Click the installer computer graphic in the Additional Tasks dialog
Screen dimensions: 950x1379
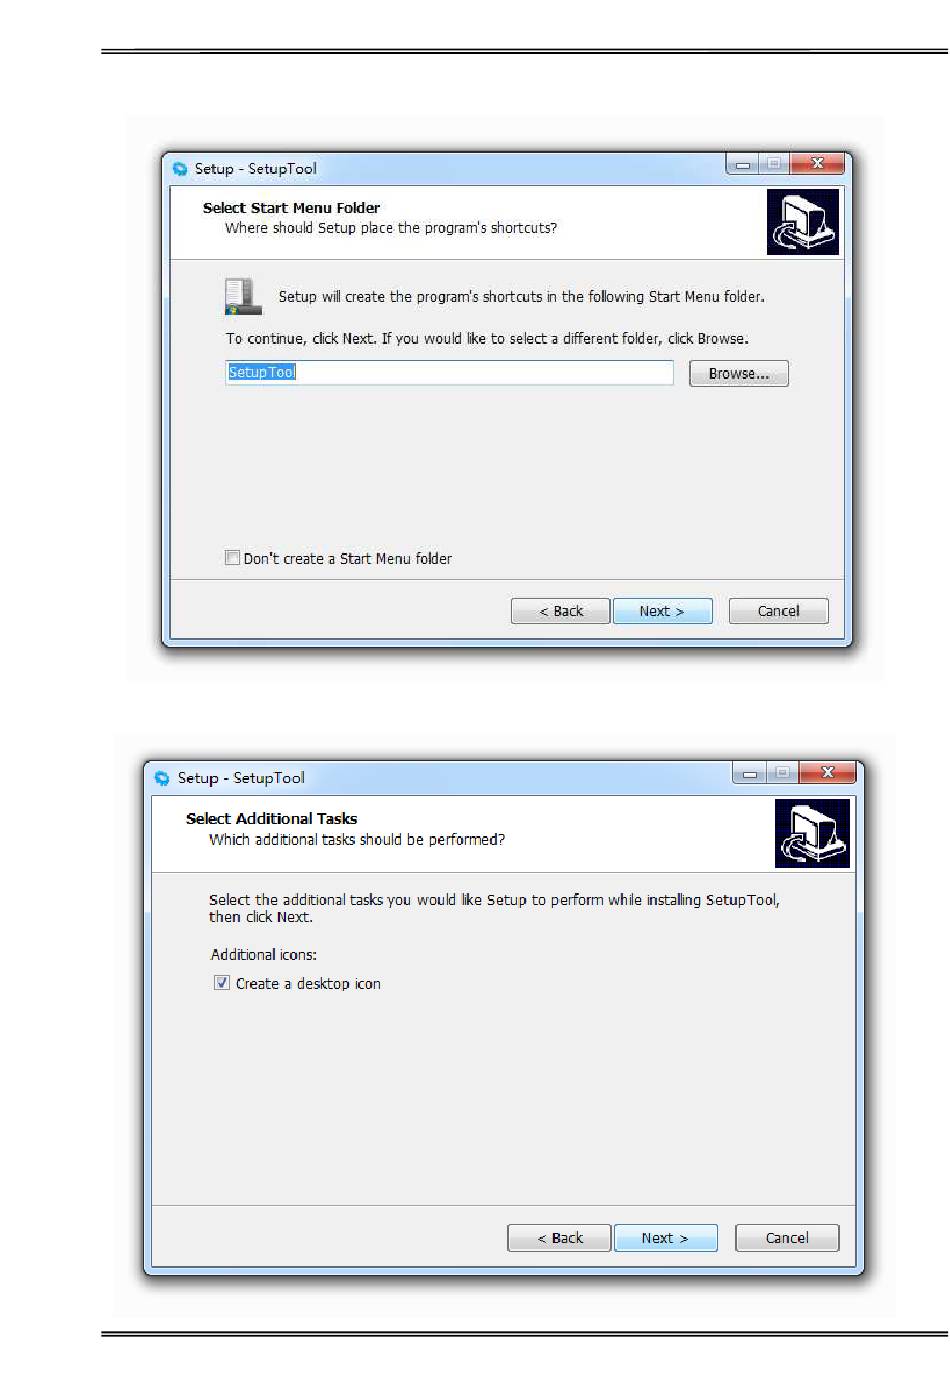pyautogui.click(x=812, y=833)
